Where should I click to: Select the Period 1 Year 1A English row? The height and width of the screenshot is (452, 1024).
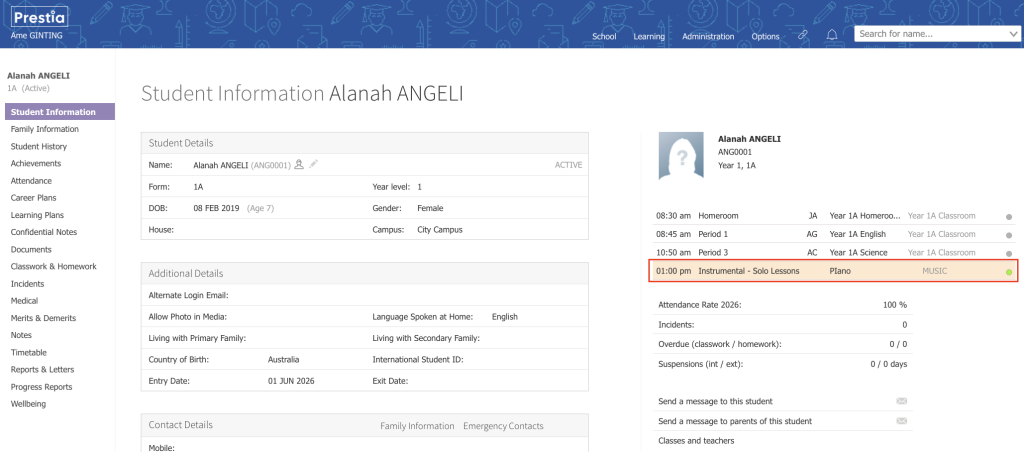(x=835, y=234)
